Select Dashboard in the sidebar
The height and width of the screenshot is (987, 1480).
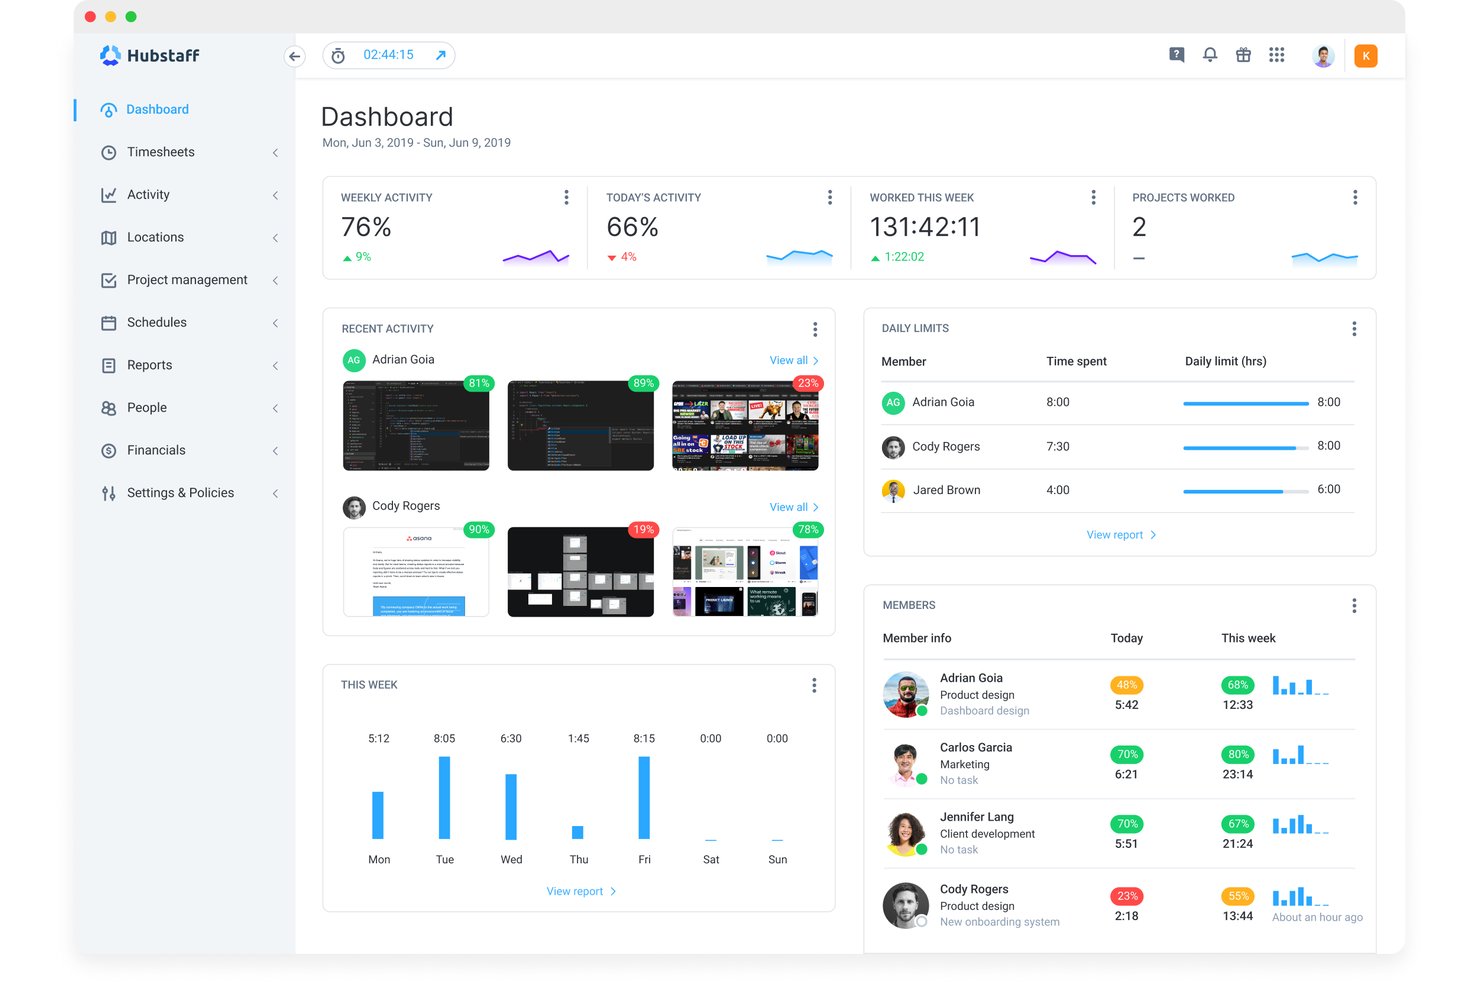click(x=157, y=110)
